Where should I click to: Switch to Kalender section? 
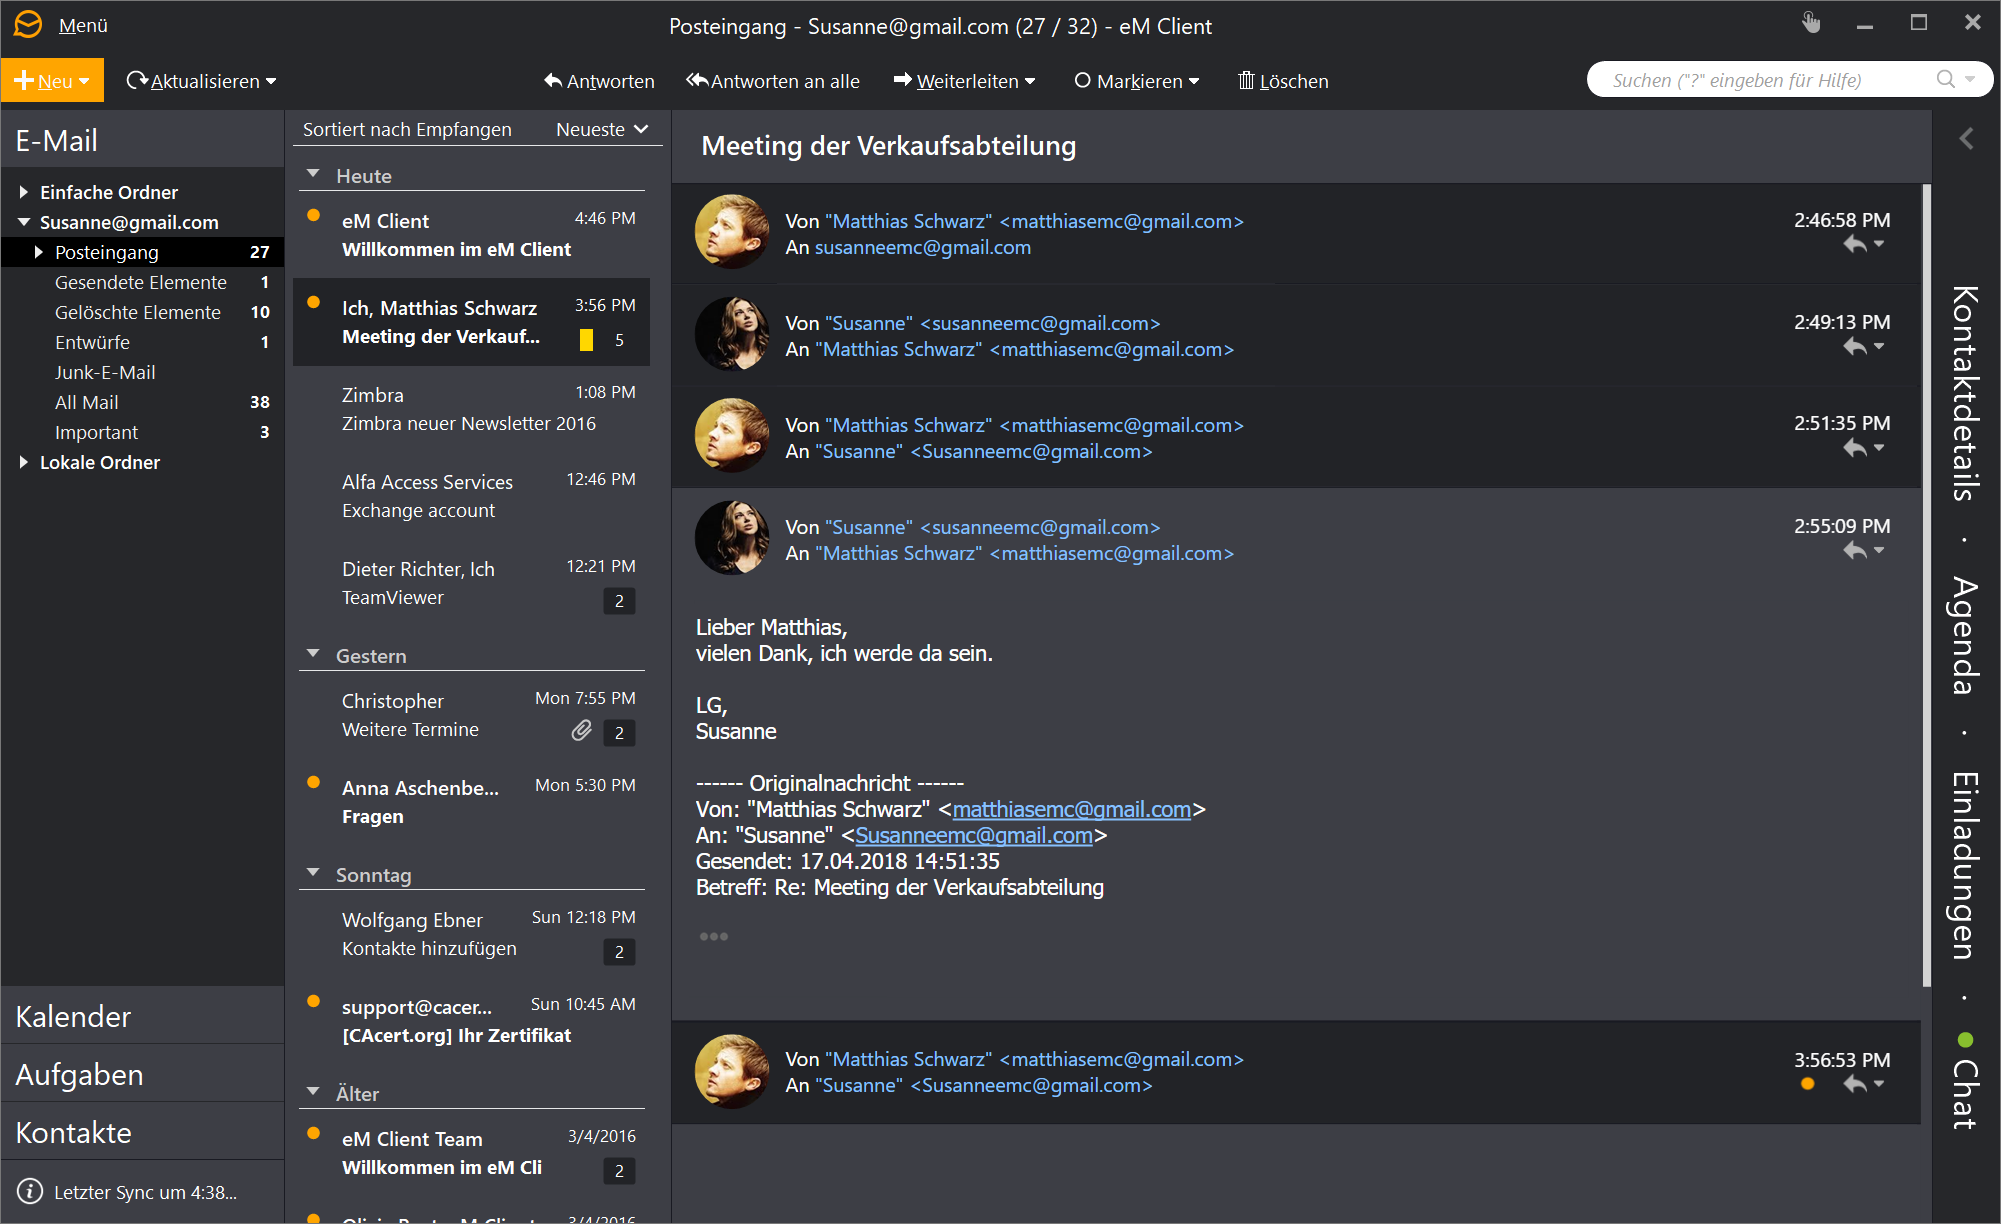pos(143,1016)
